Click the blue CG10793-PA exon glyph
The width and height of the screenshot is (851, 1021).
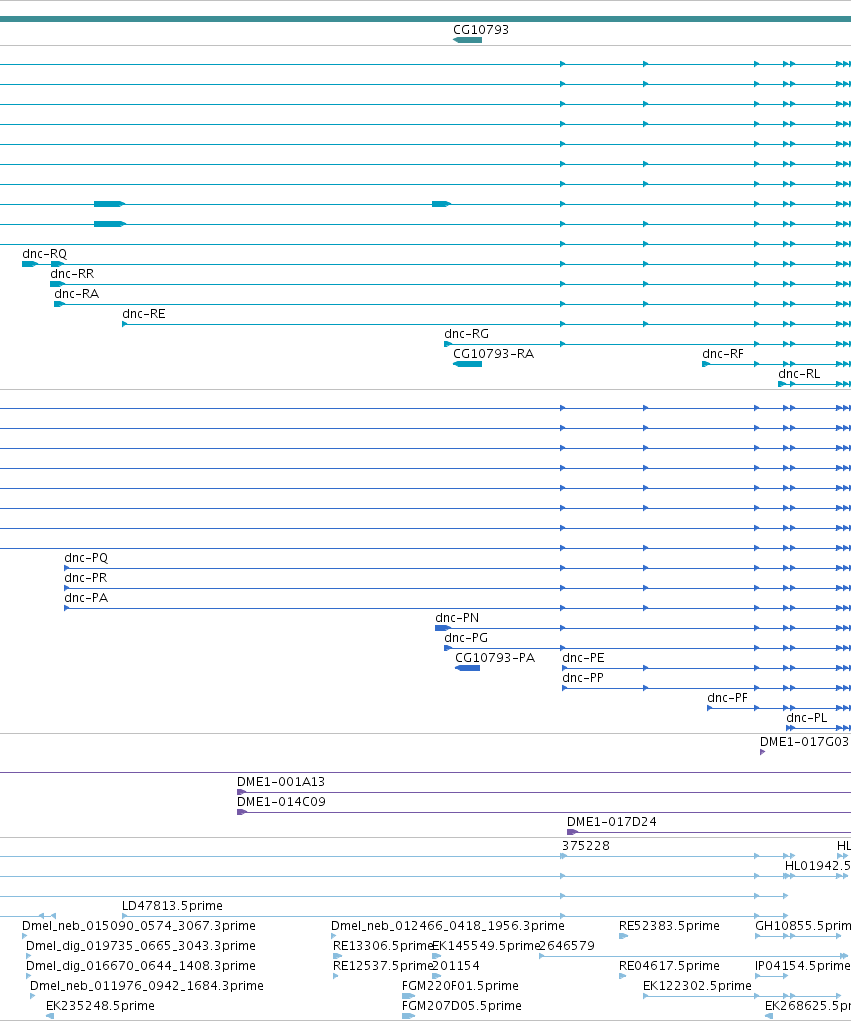pyautogui.click(x=467, y=668)
